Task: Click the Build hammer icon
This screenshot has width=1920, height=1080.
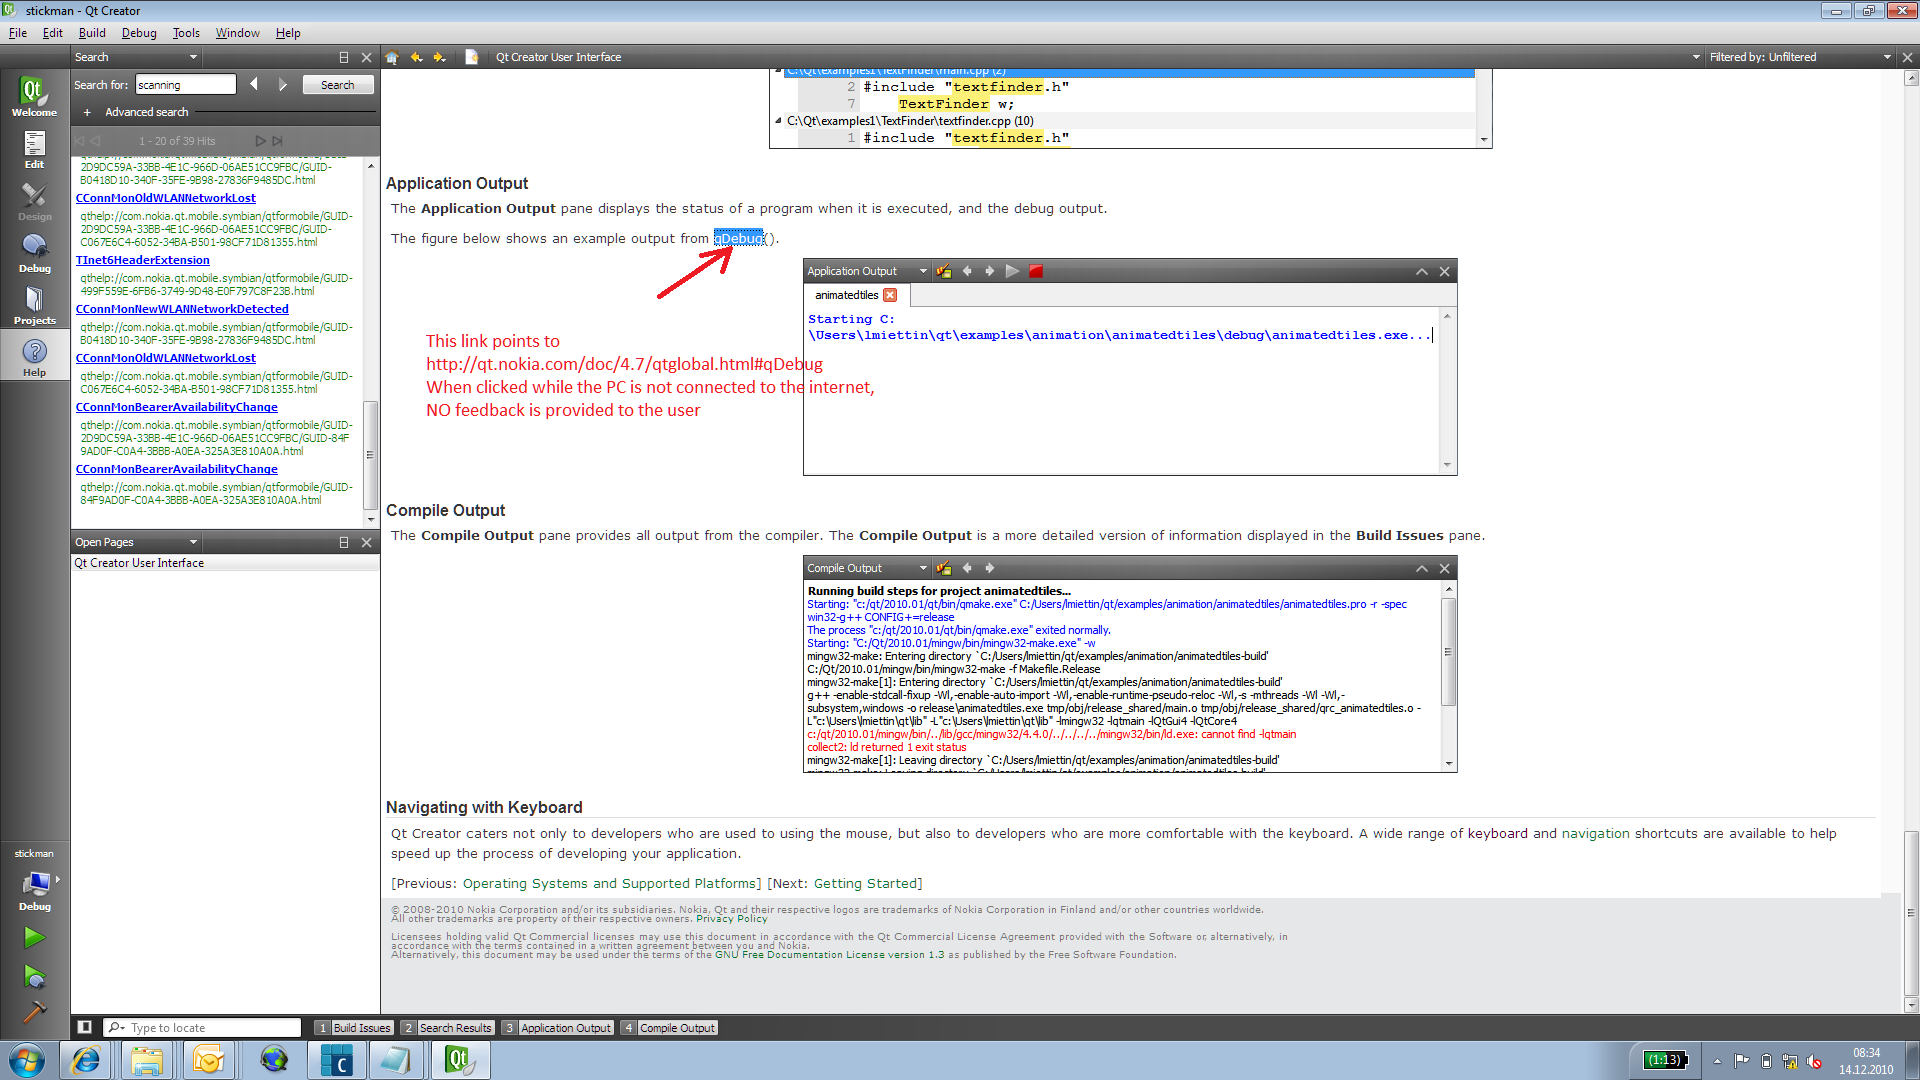Action: pyautogui.click(x=34, y=1012)
